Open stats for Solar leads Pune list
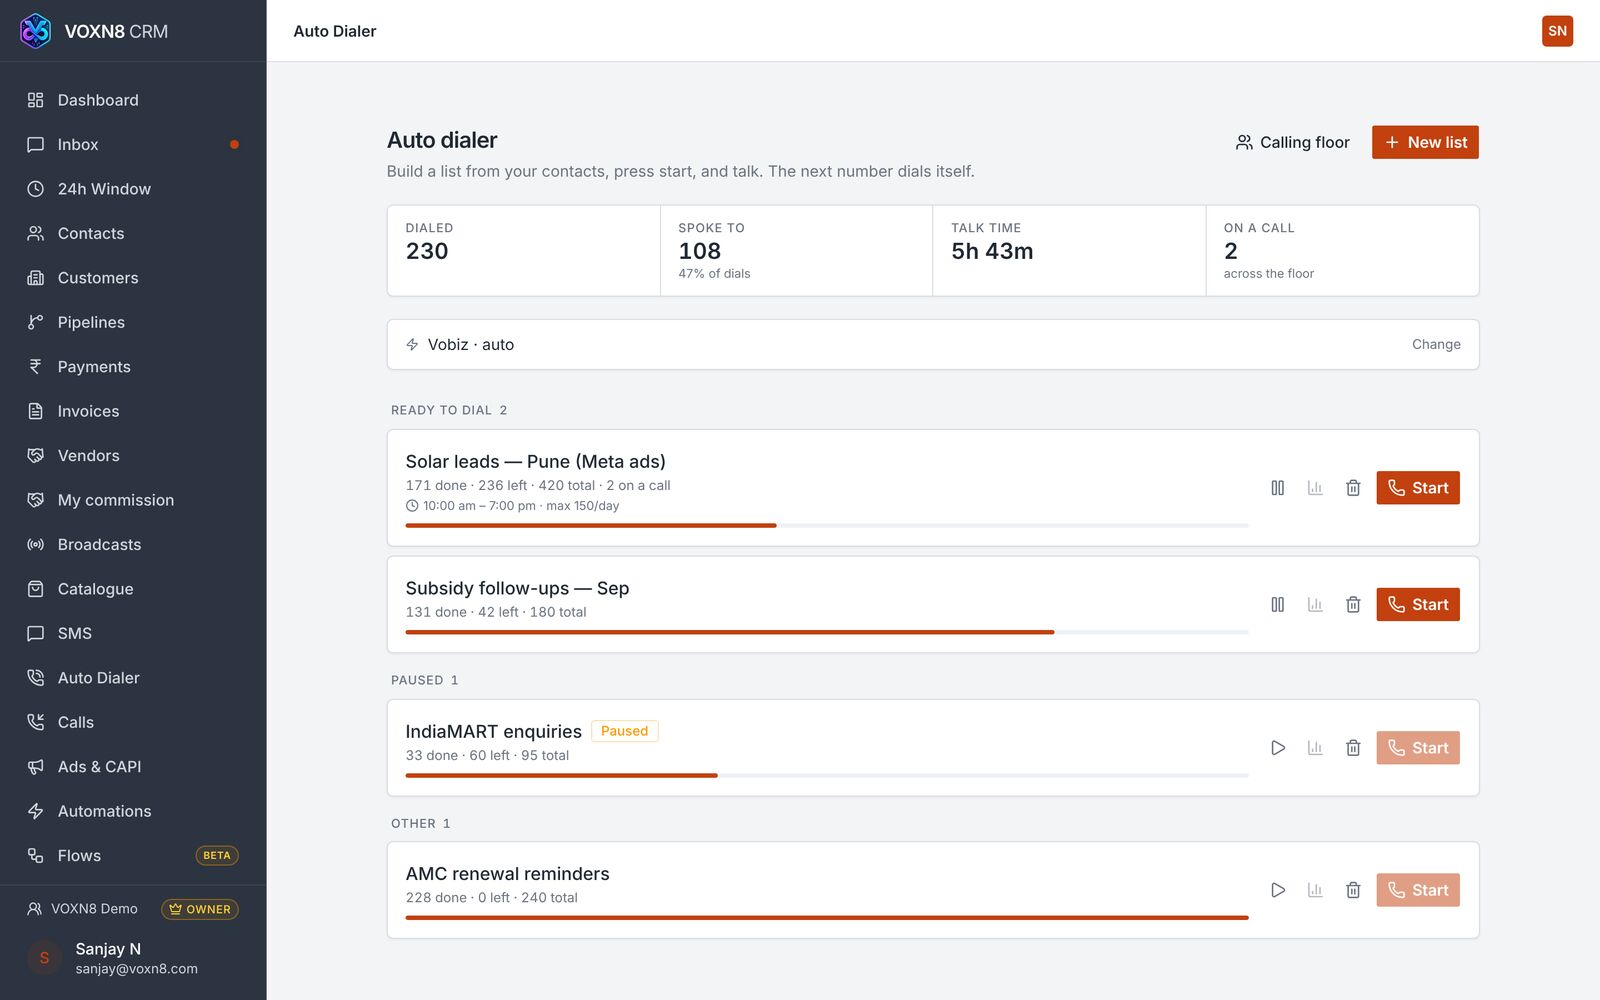This screenshot has width=1600, height=1000. [1315, 488]
